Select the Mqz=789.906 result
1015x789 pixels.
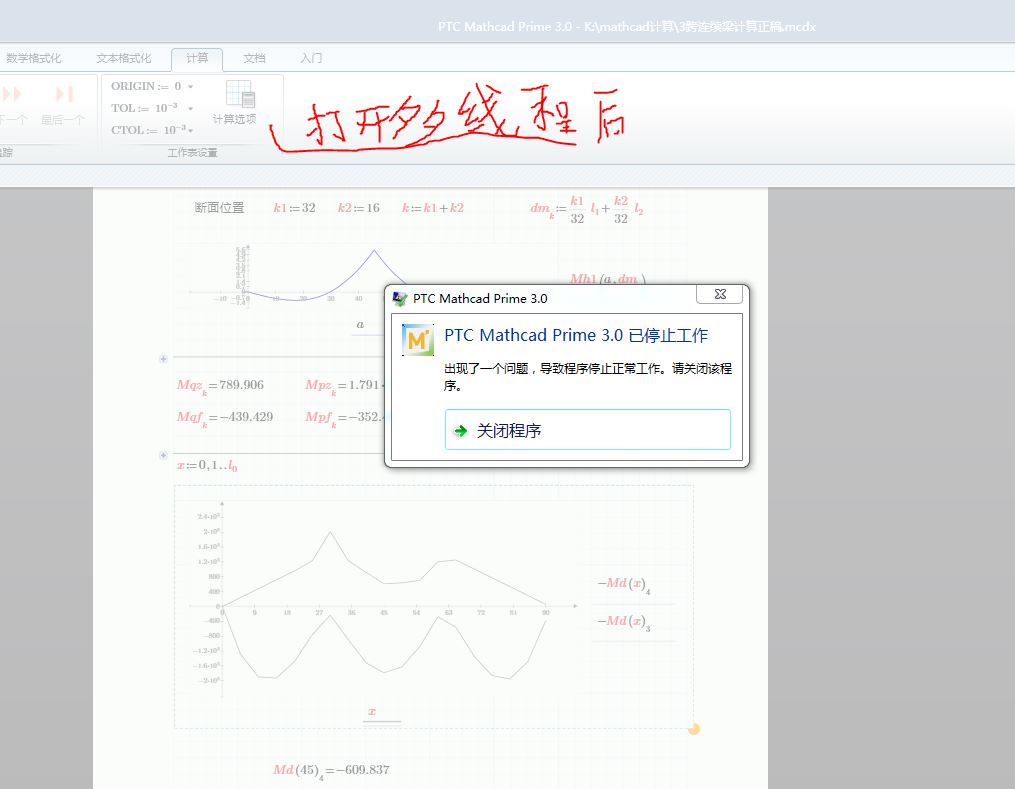pos(221,386)
